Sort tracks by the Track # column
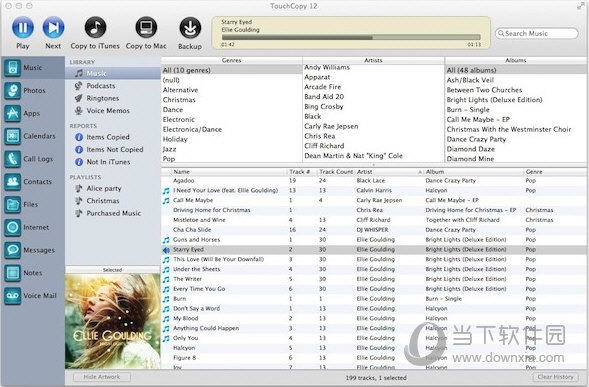This screenshot has height=387, width=589. point(302,172)
